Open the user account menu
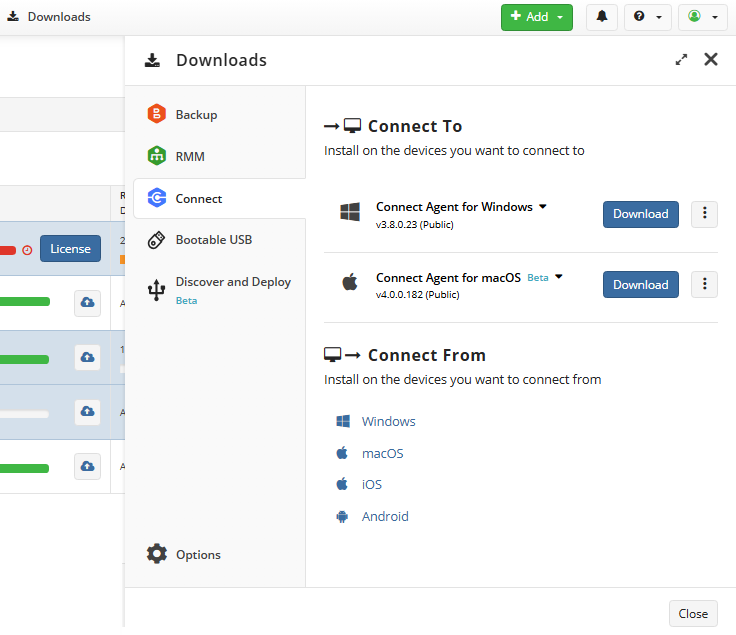The height and width of the screenshot is (635, 736). 702,17
